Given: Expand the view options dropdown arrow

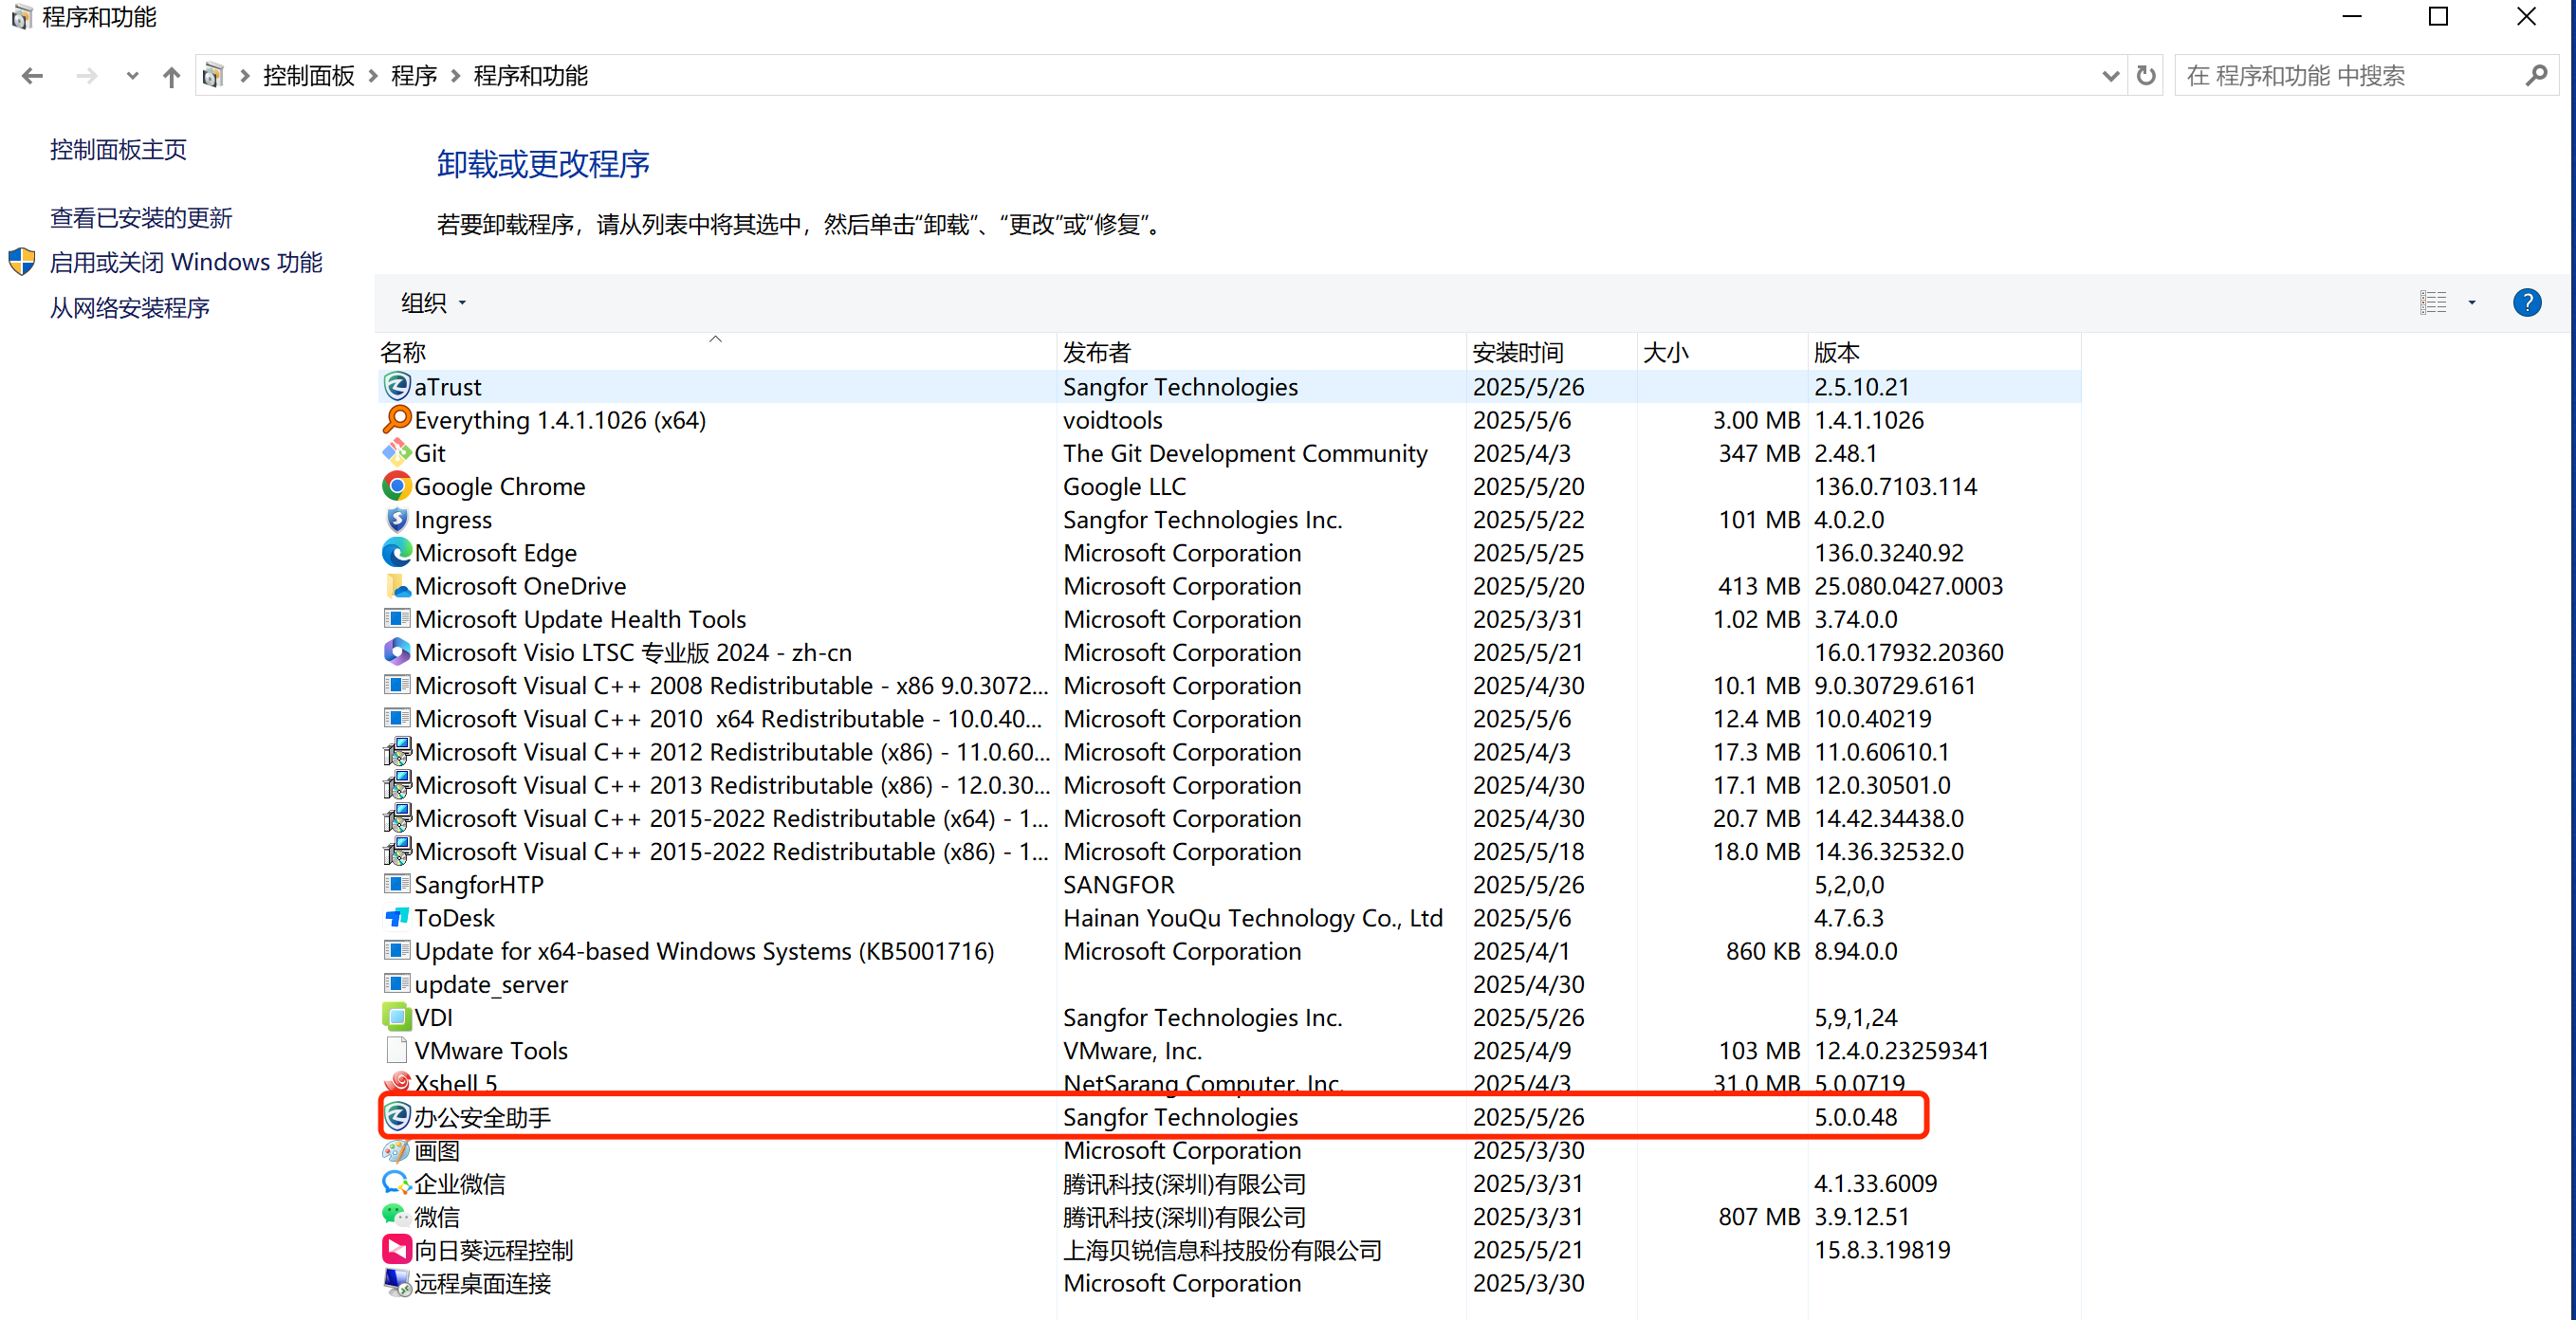Looking at the screenshot, I should [2472, 303].
